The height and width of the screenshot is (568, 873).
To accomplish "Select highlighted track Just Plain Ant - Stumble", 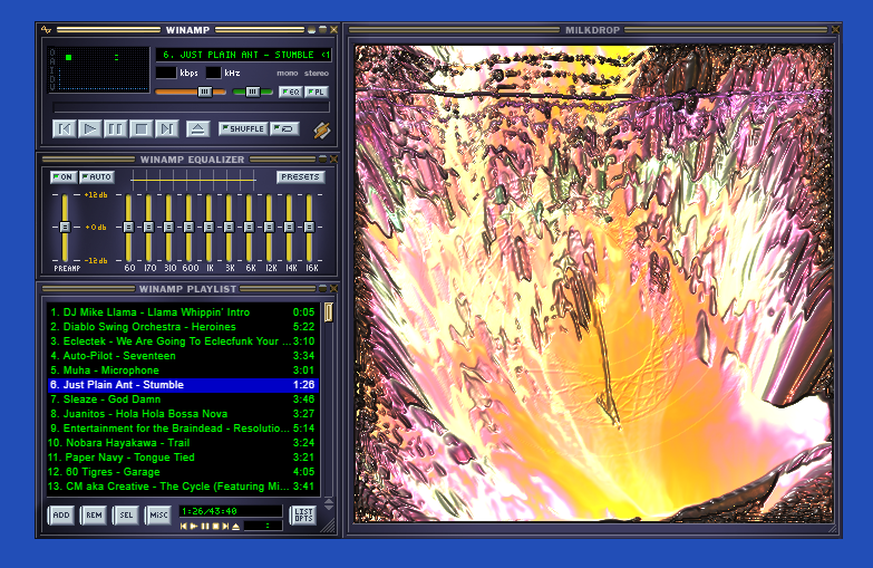I will 183,385.
